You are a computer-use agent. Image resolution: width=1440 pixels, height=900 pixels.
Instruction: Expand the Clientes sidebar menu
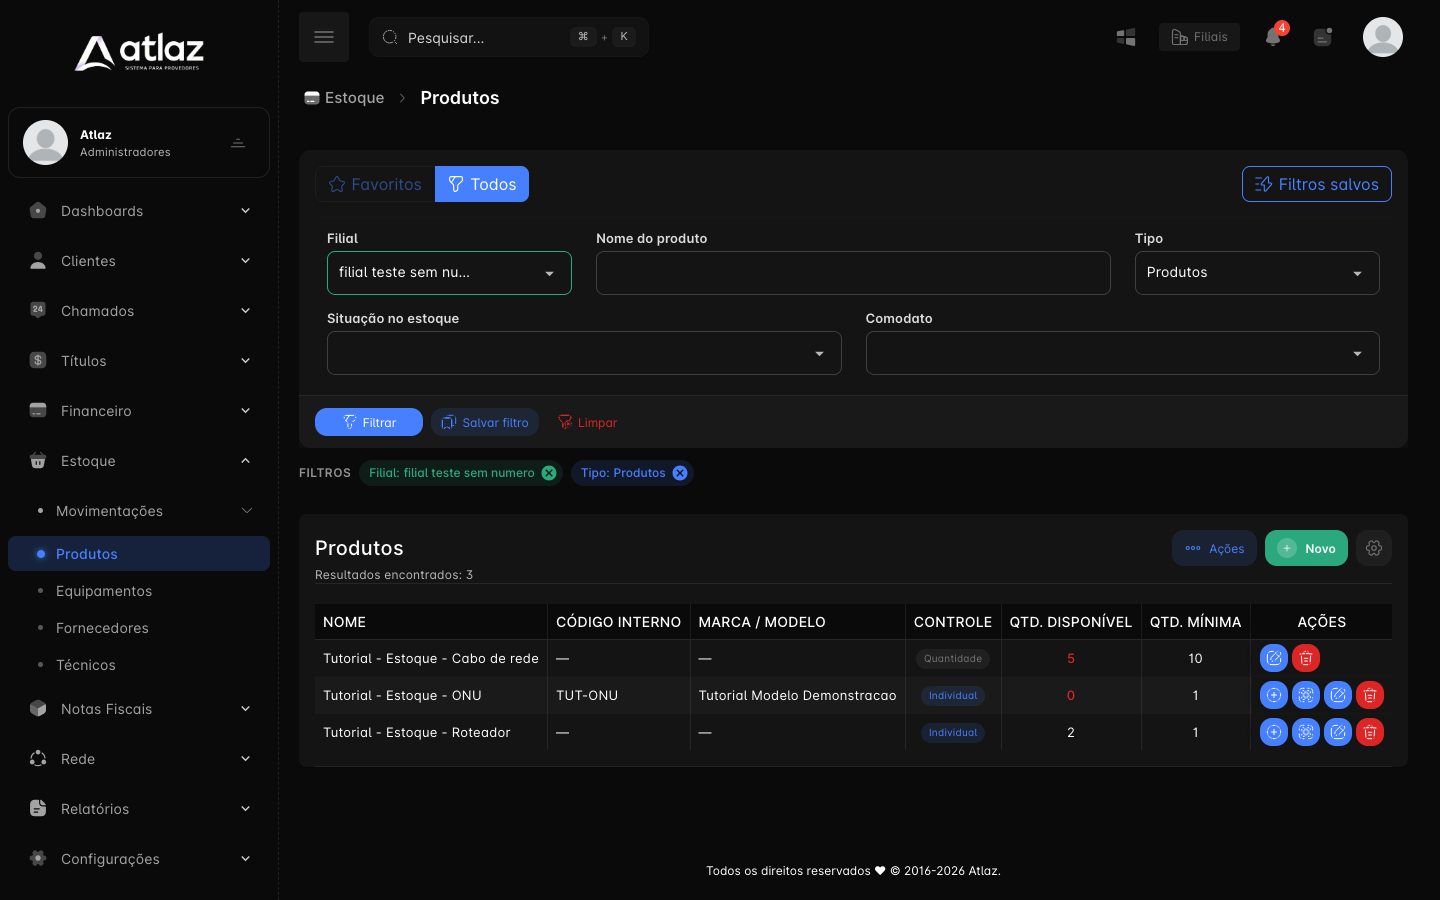(x=139, y=261)
